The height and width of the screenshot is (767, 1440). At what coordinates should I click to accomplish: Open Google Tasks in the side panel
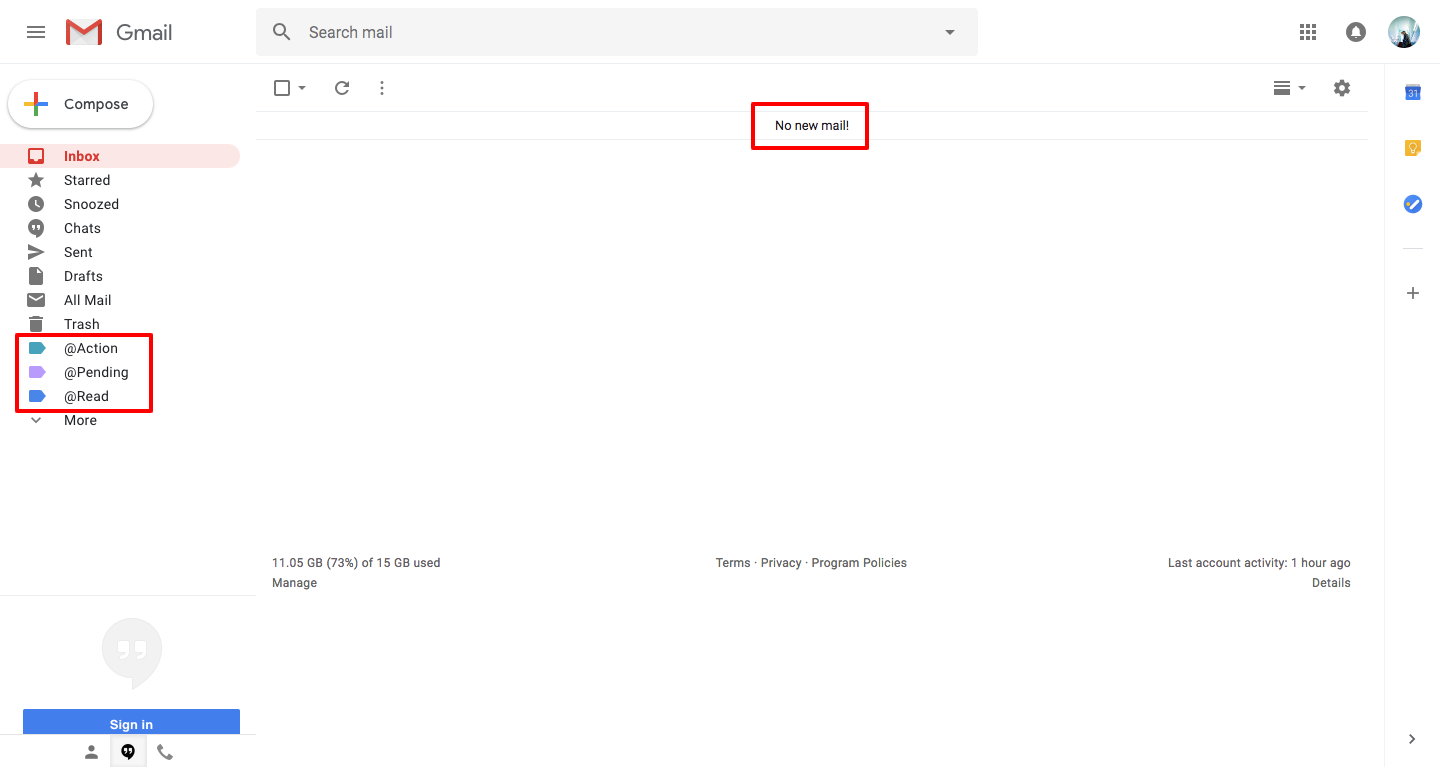click(1412, 204)
